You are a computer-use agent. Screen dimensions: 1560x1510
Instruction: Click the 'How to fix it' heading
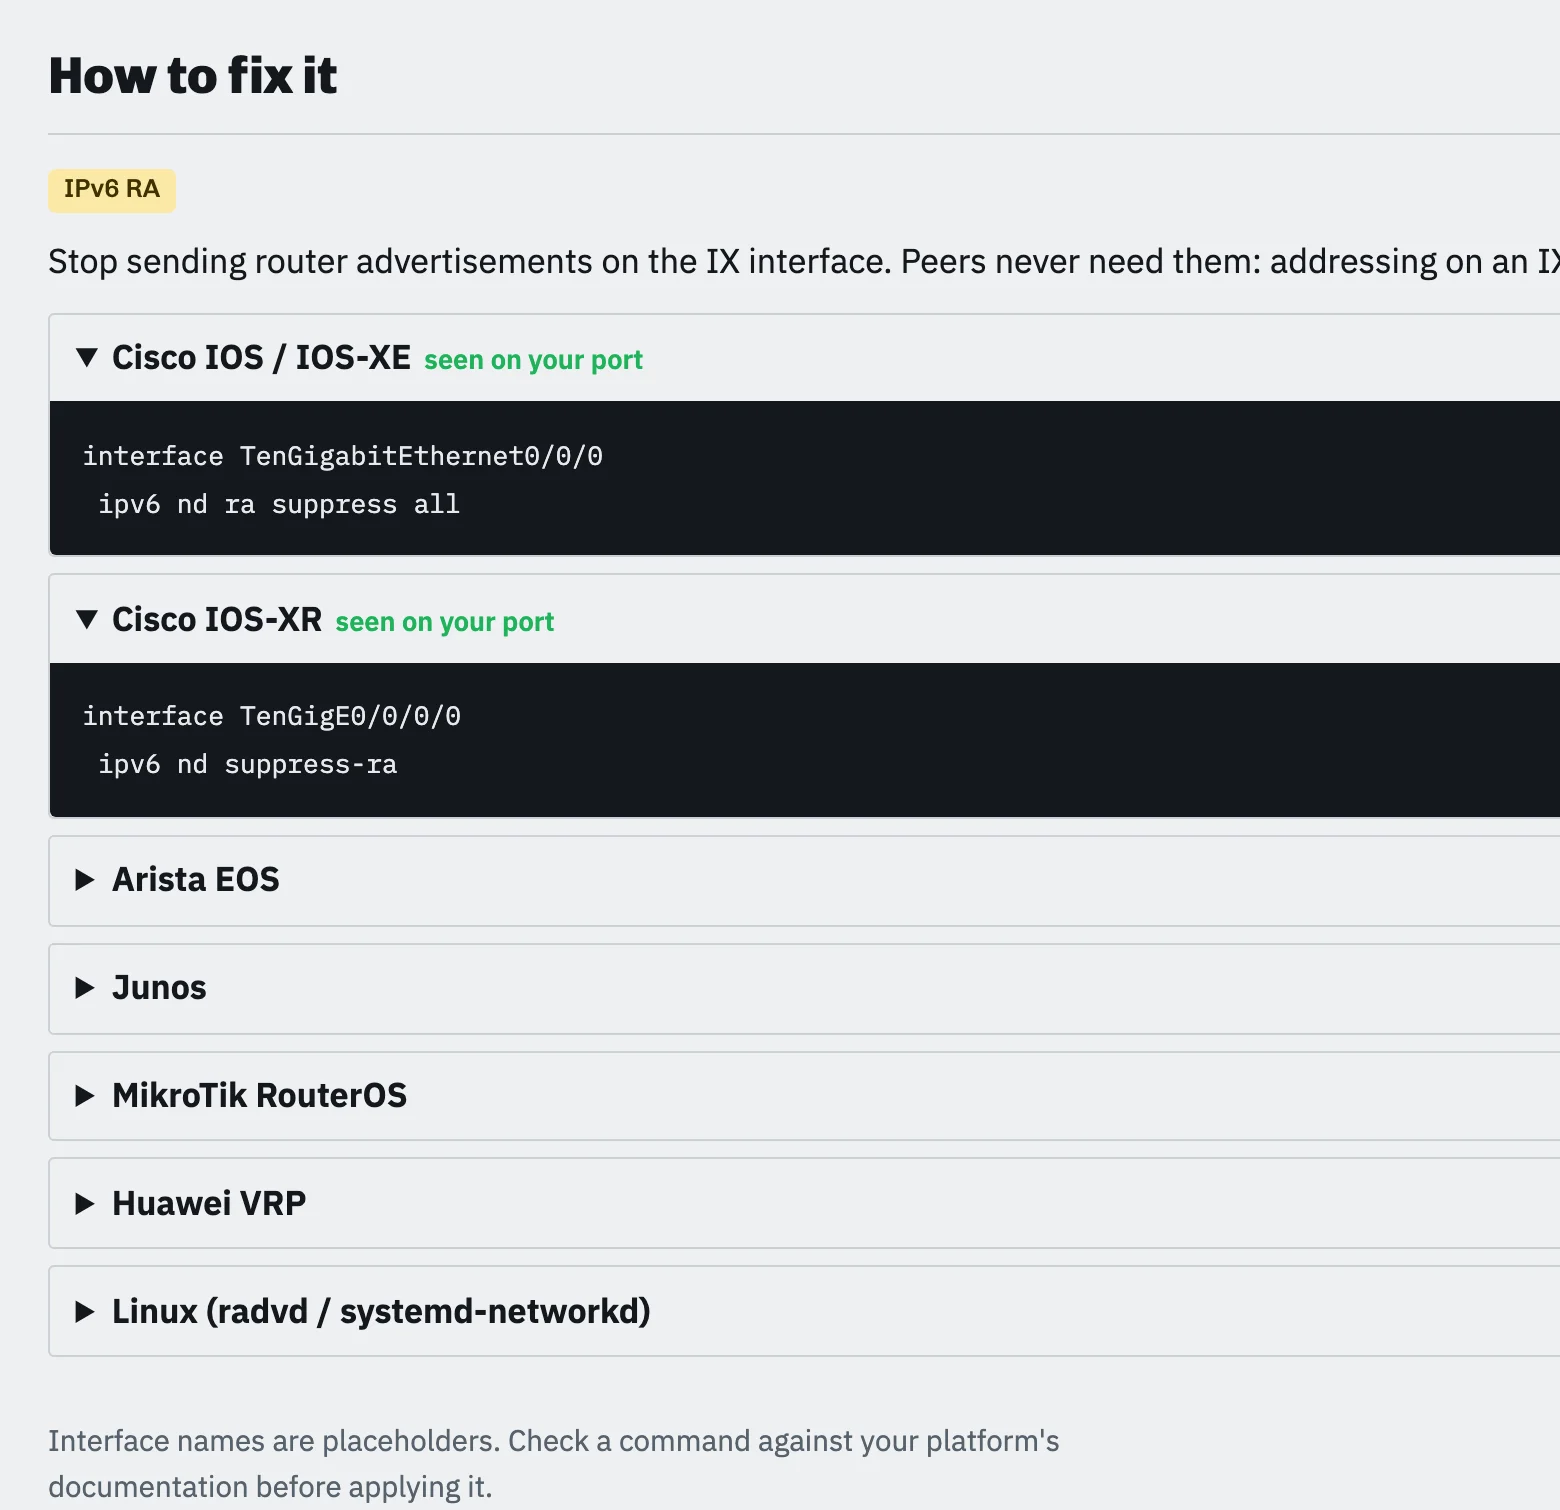(193, 76)
